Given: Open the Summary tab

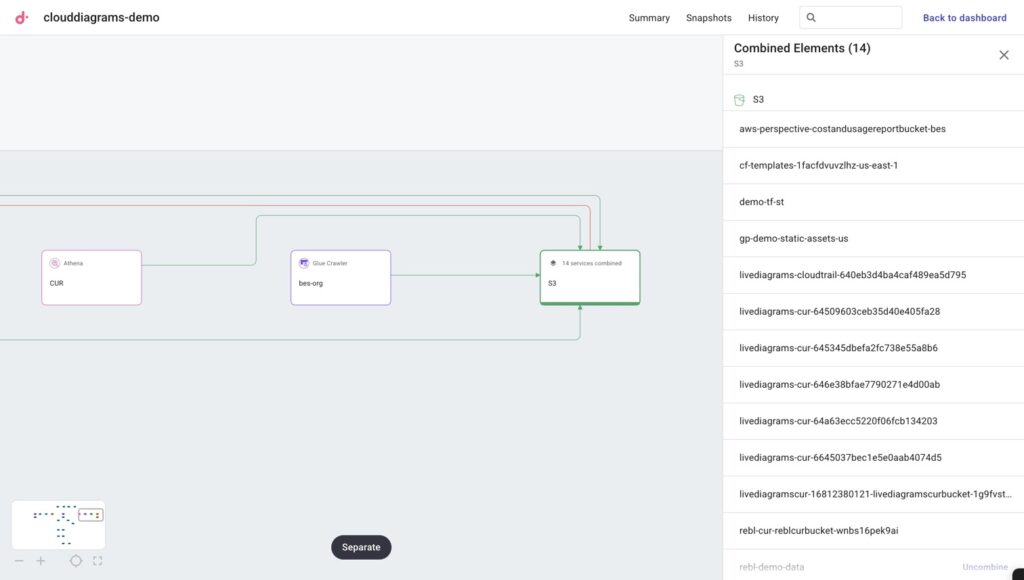Looking at the screenshot, I should click(x=649, y=18).
